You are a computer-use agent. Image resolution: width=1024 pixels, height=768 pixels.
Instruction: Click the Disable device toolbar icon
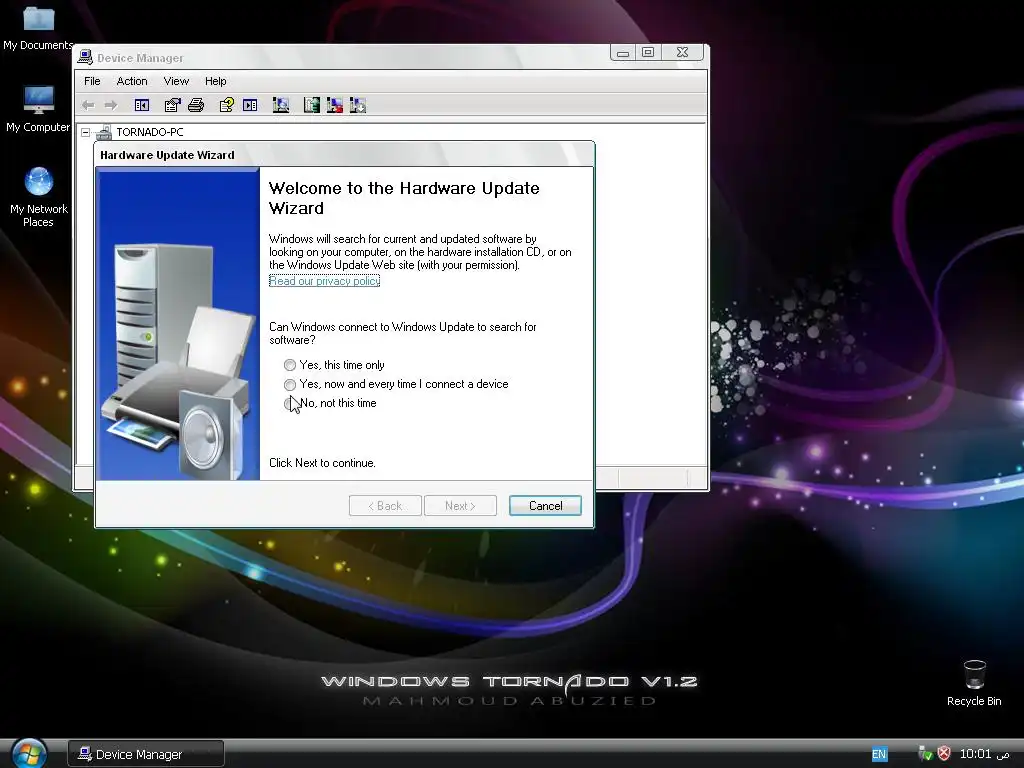tap(358, 105)
